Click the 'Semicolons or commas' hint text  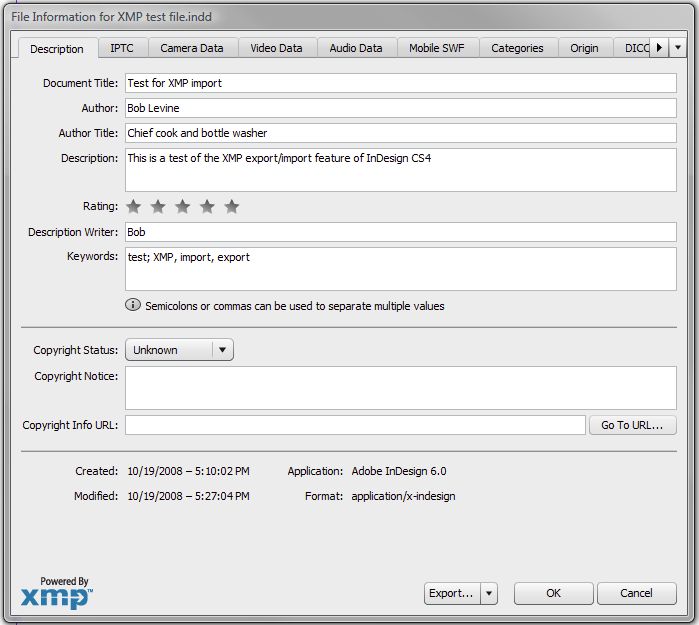pyautogui.click(x=295, y=306)
